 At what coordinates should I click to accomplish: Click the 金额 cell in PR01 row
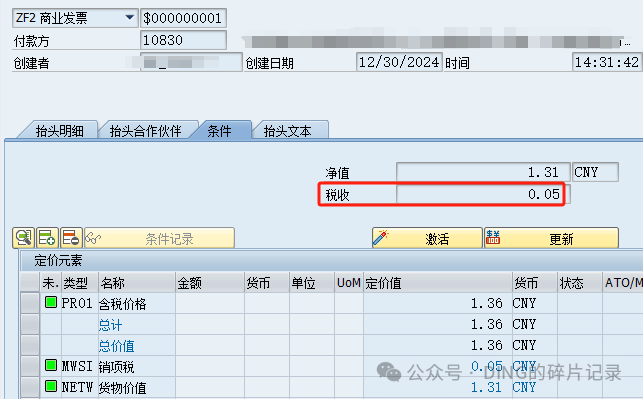[x=210, y=303]
